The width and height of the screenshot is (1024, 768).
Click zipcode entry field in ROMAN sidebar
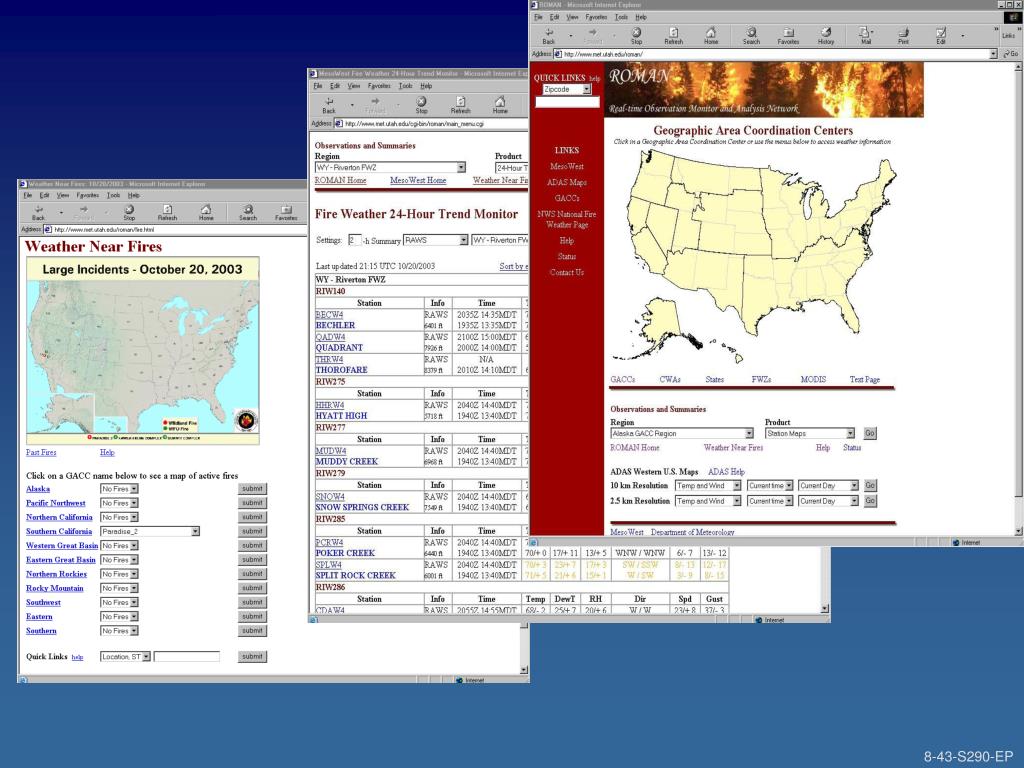[x=567, y=103]
